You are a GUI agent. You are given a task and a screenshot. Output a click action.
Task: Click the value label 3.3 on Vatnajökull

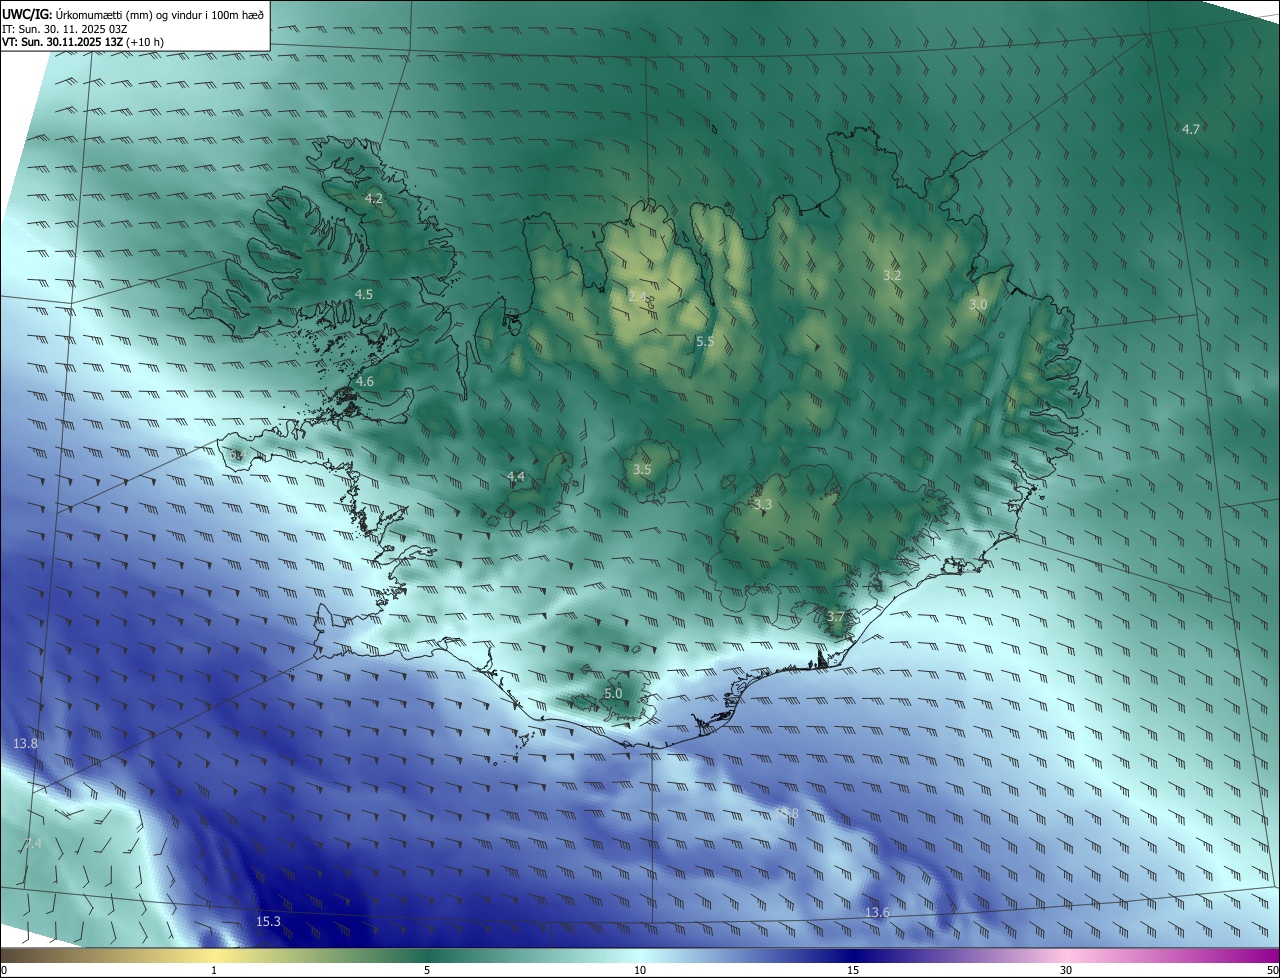pyautogui.click(x=763, y=505)
